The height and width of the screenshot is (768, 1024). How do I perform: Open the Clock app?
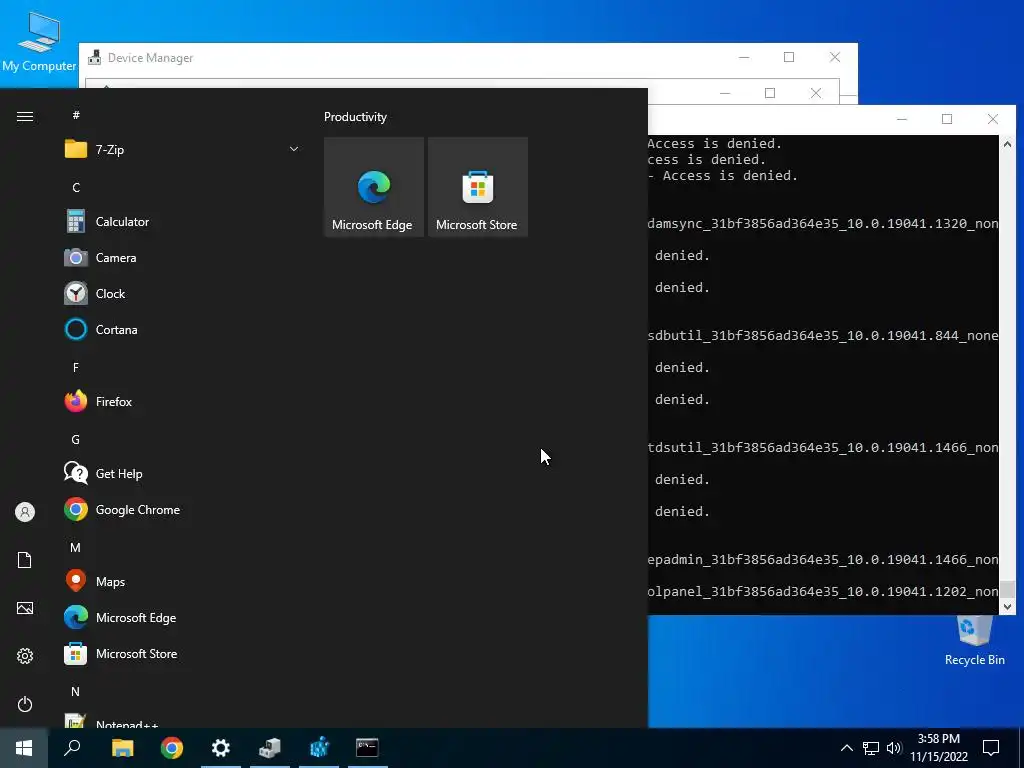tap(182, 293)
